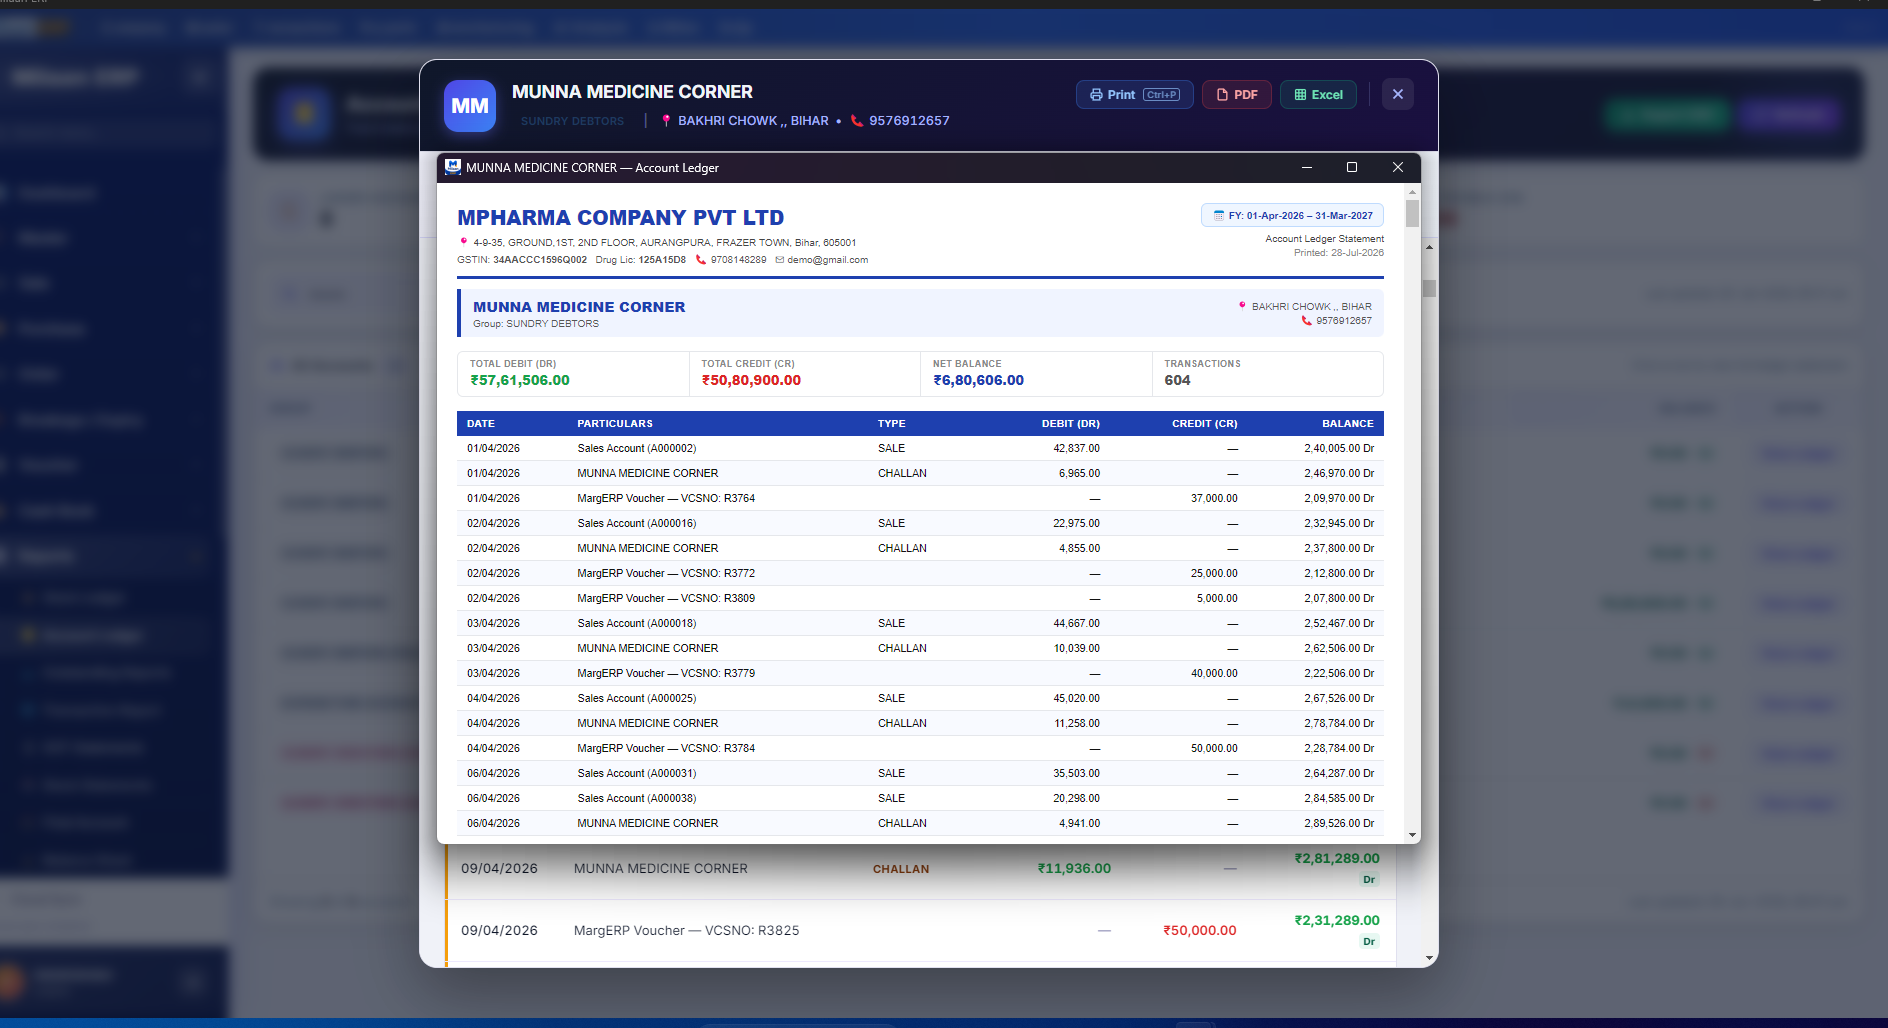Click phone icon beside 9576912657 in header

coord(857,121)
